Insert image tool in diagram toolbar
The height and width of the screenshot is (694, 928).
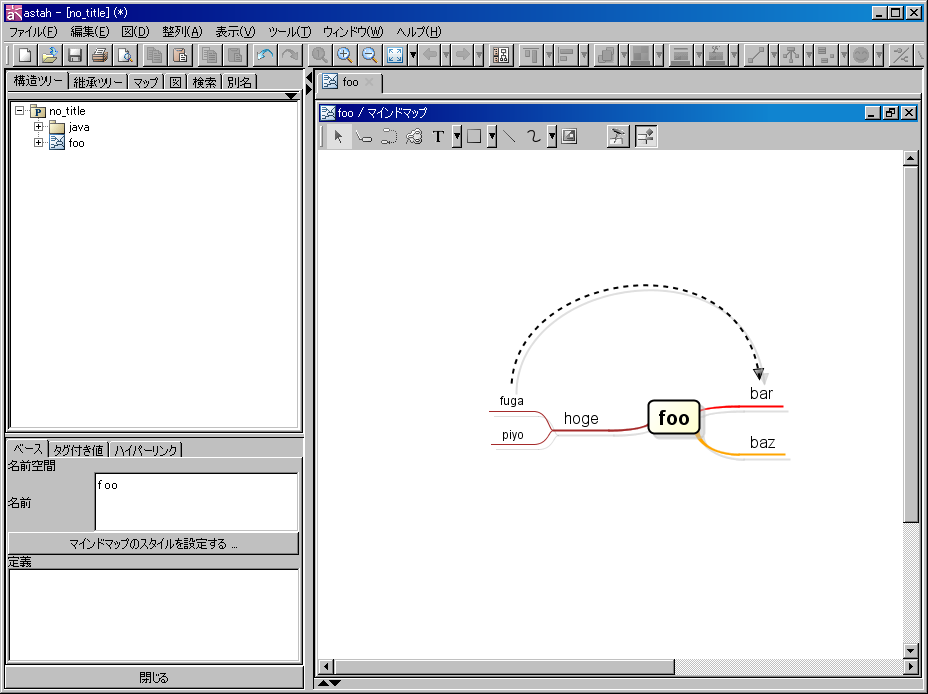click(x=569, y=137)
